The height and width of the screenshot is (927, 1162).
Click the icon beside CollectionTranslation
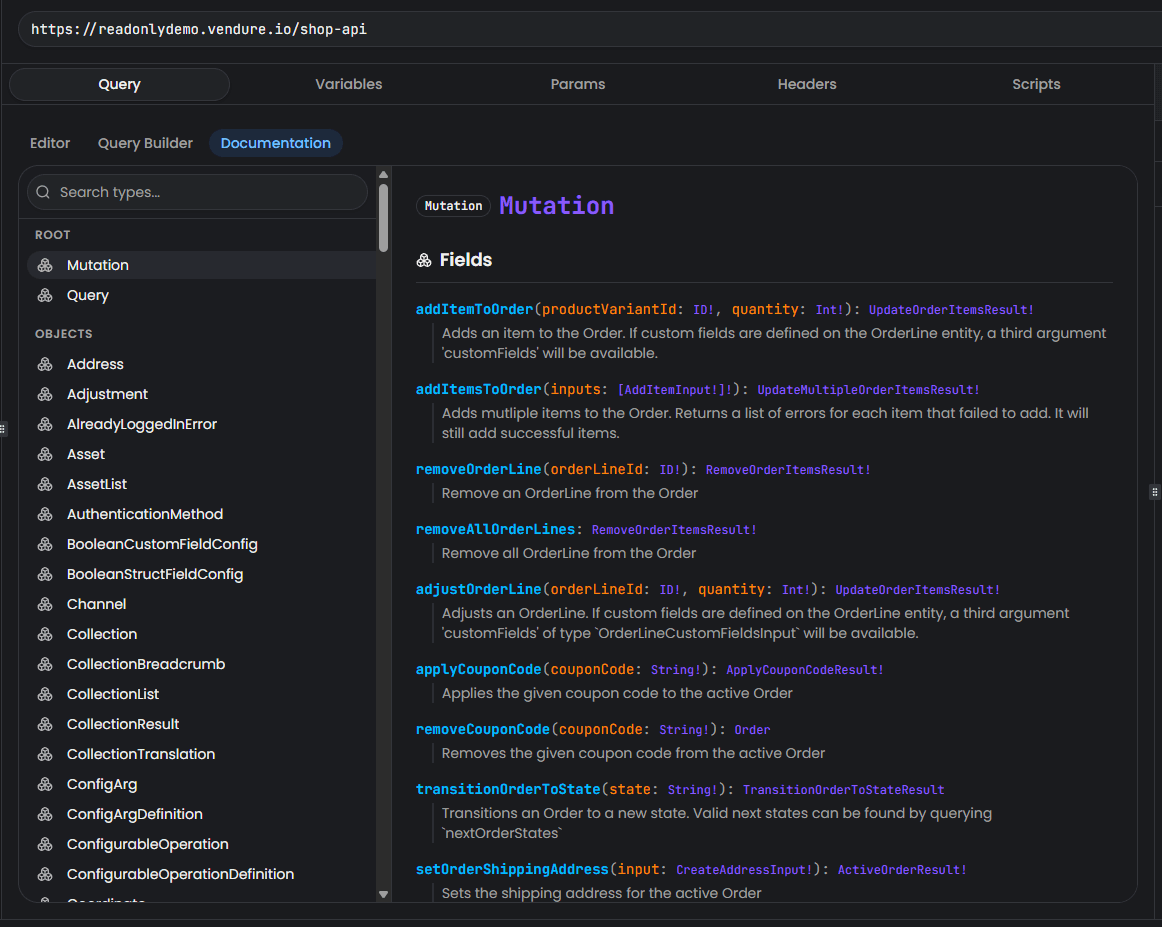[45, 754]
